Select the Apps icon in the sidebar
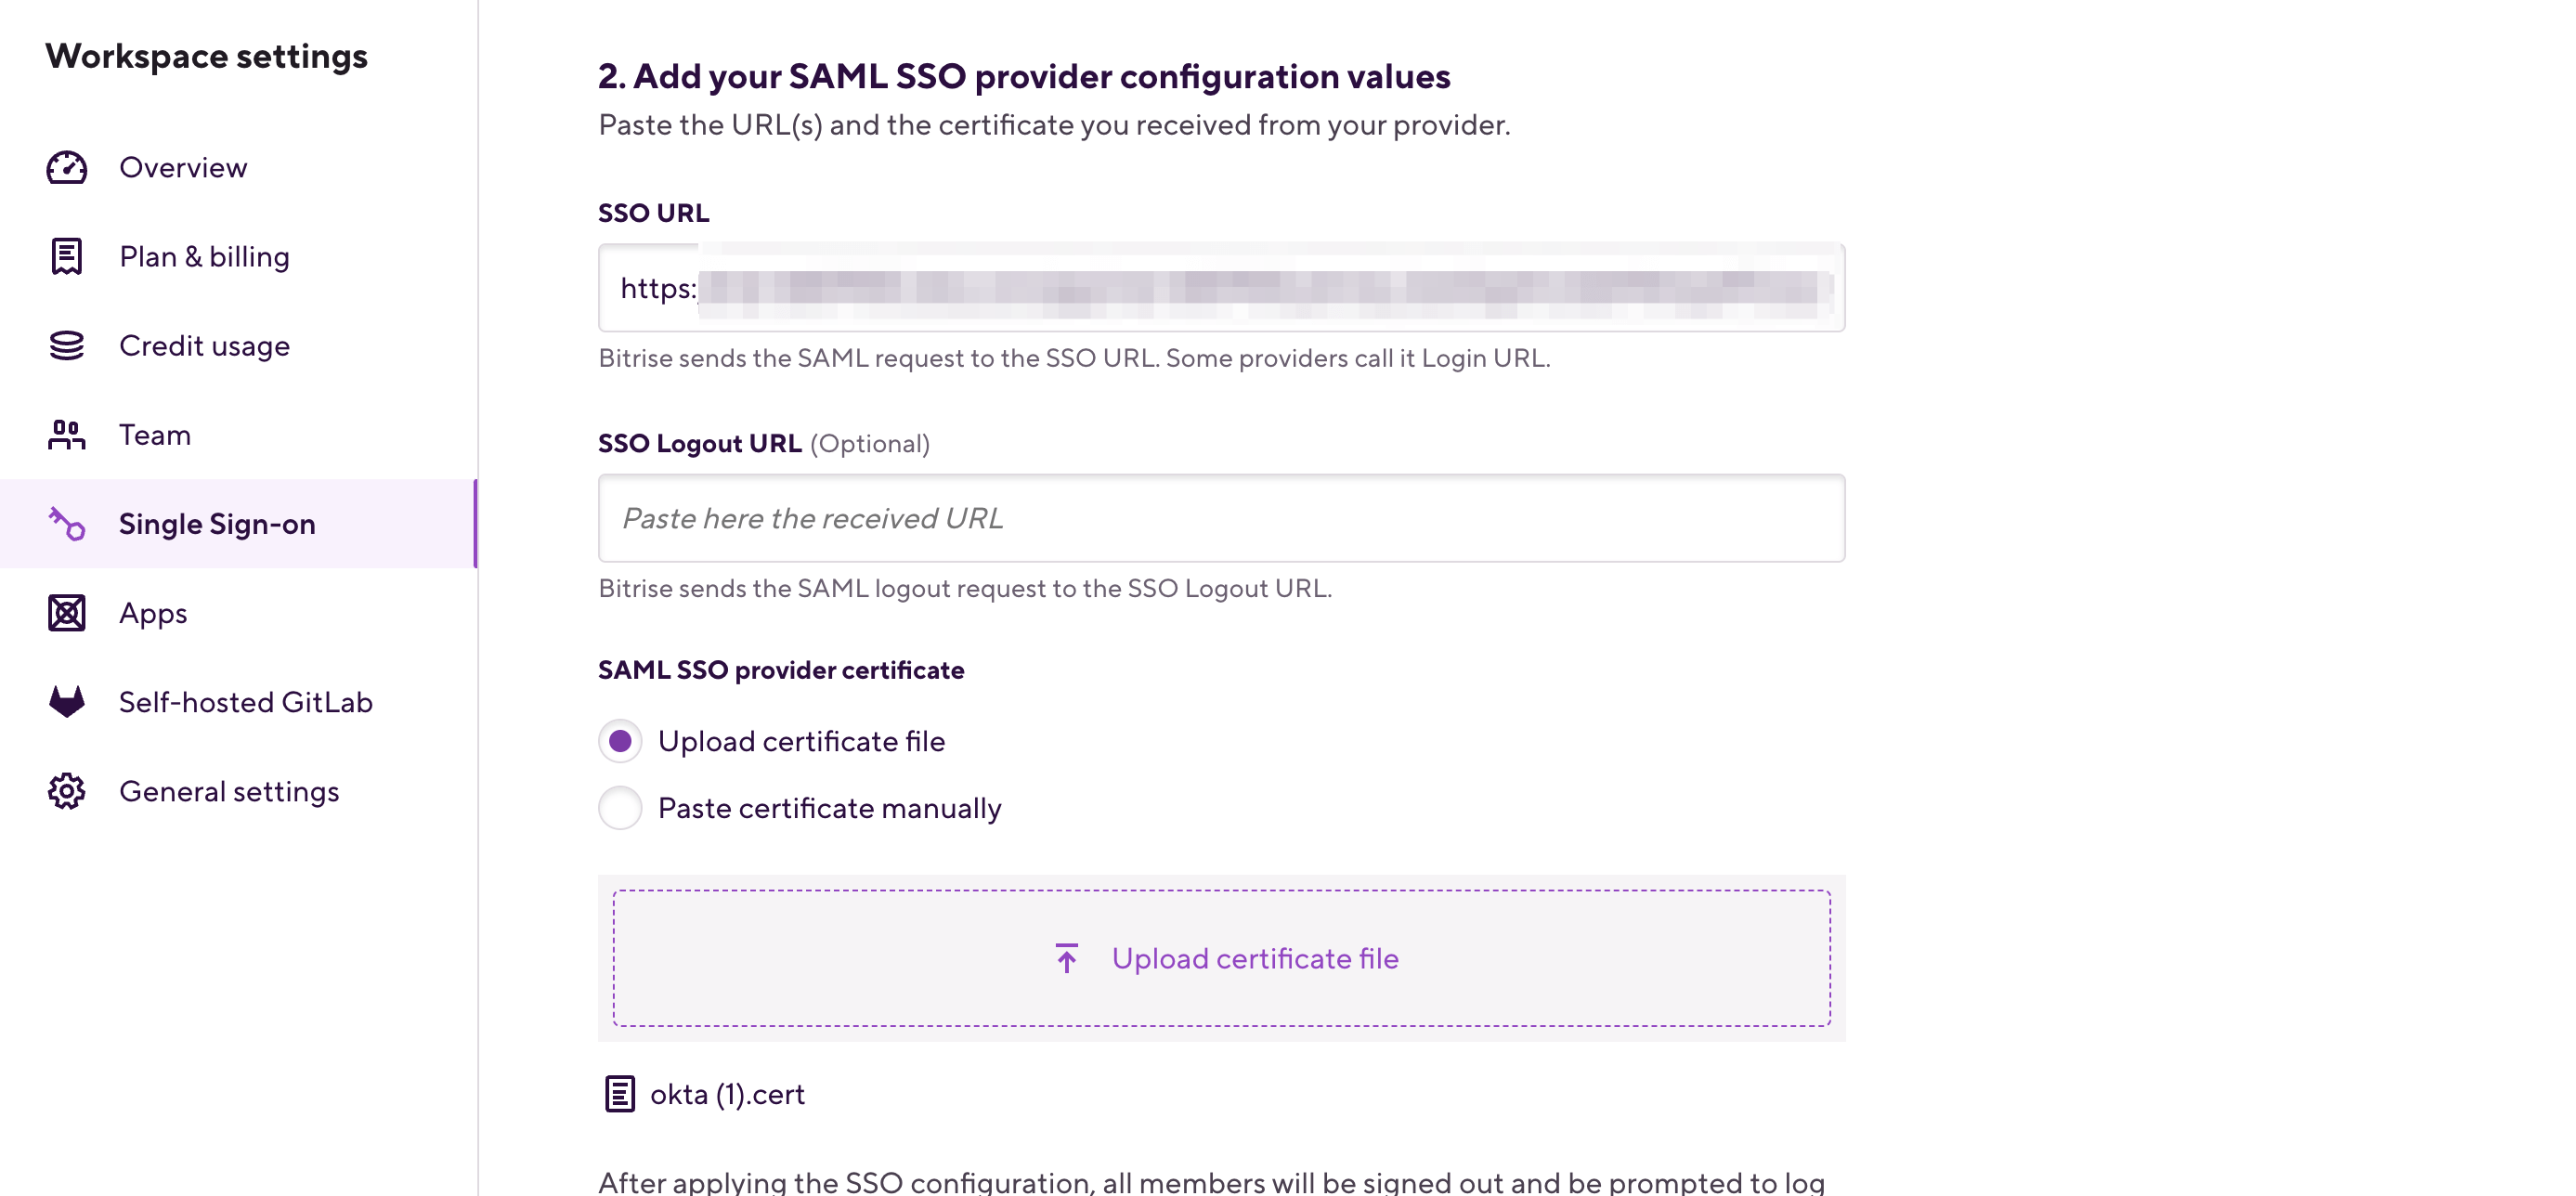 (x=65, y=612)
